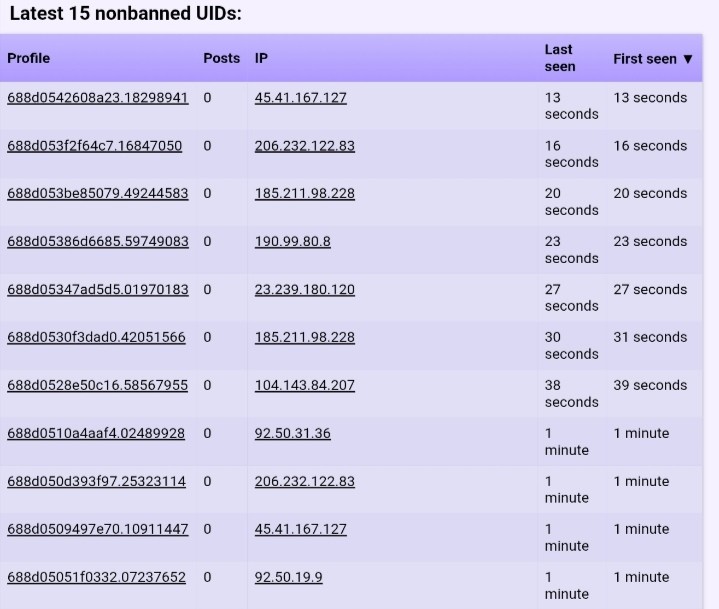The height and width of the screenshot is (609, 719).
Task: Click IP address 92.50.19.9
Action: [x=288, y=578]
